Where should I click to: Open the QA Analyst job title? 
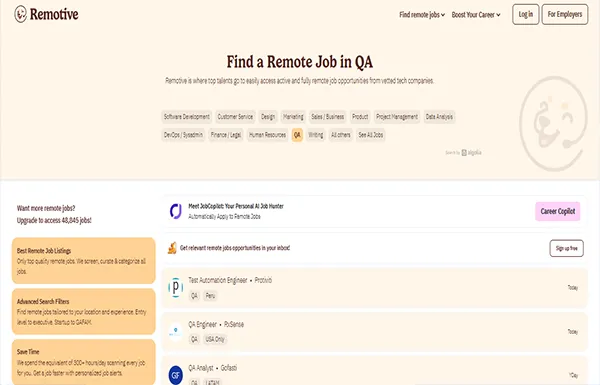[x=201, y=368]
